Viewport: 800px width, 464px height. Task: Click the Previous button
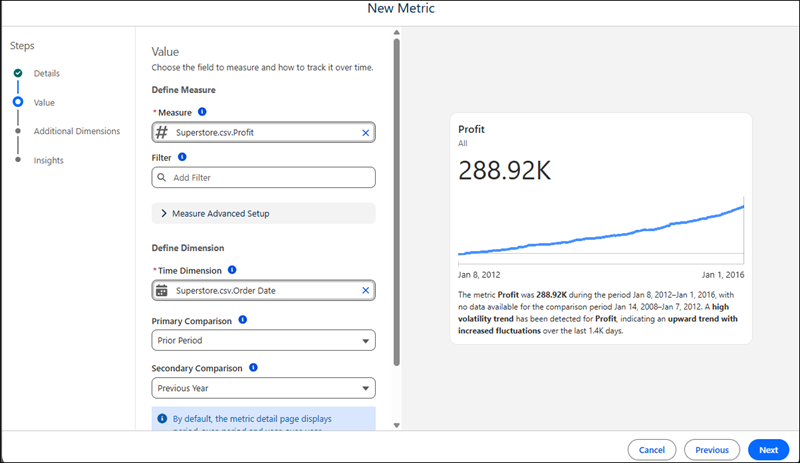click(x=712, y=450)
